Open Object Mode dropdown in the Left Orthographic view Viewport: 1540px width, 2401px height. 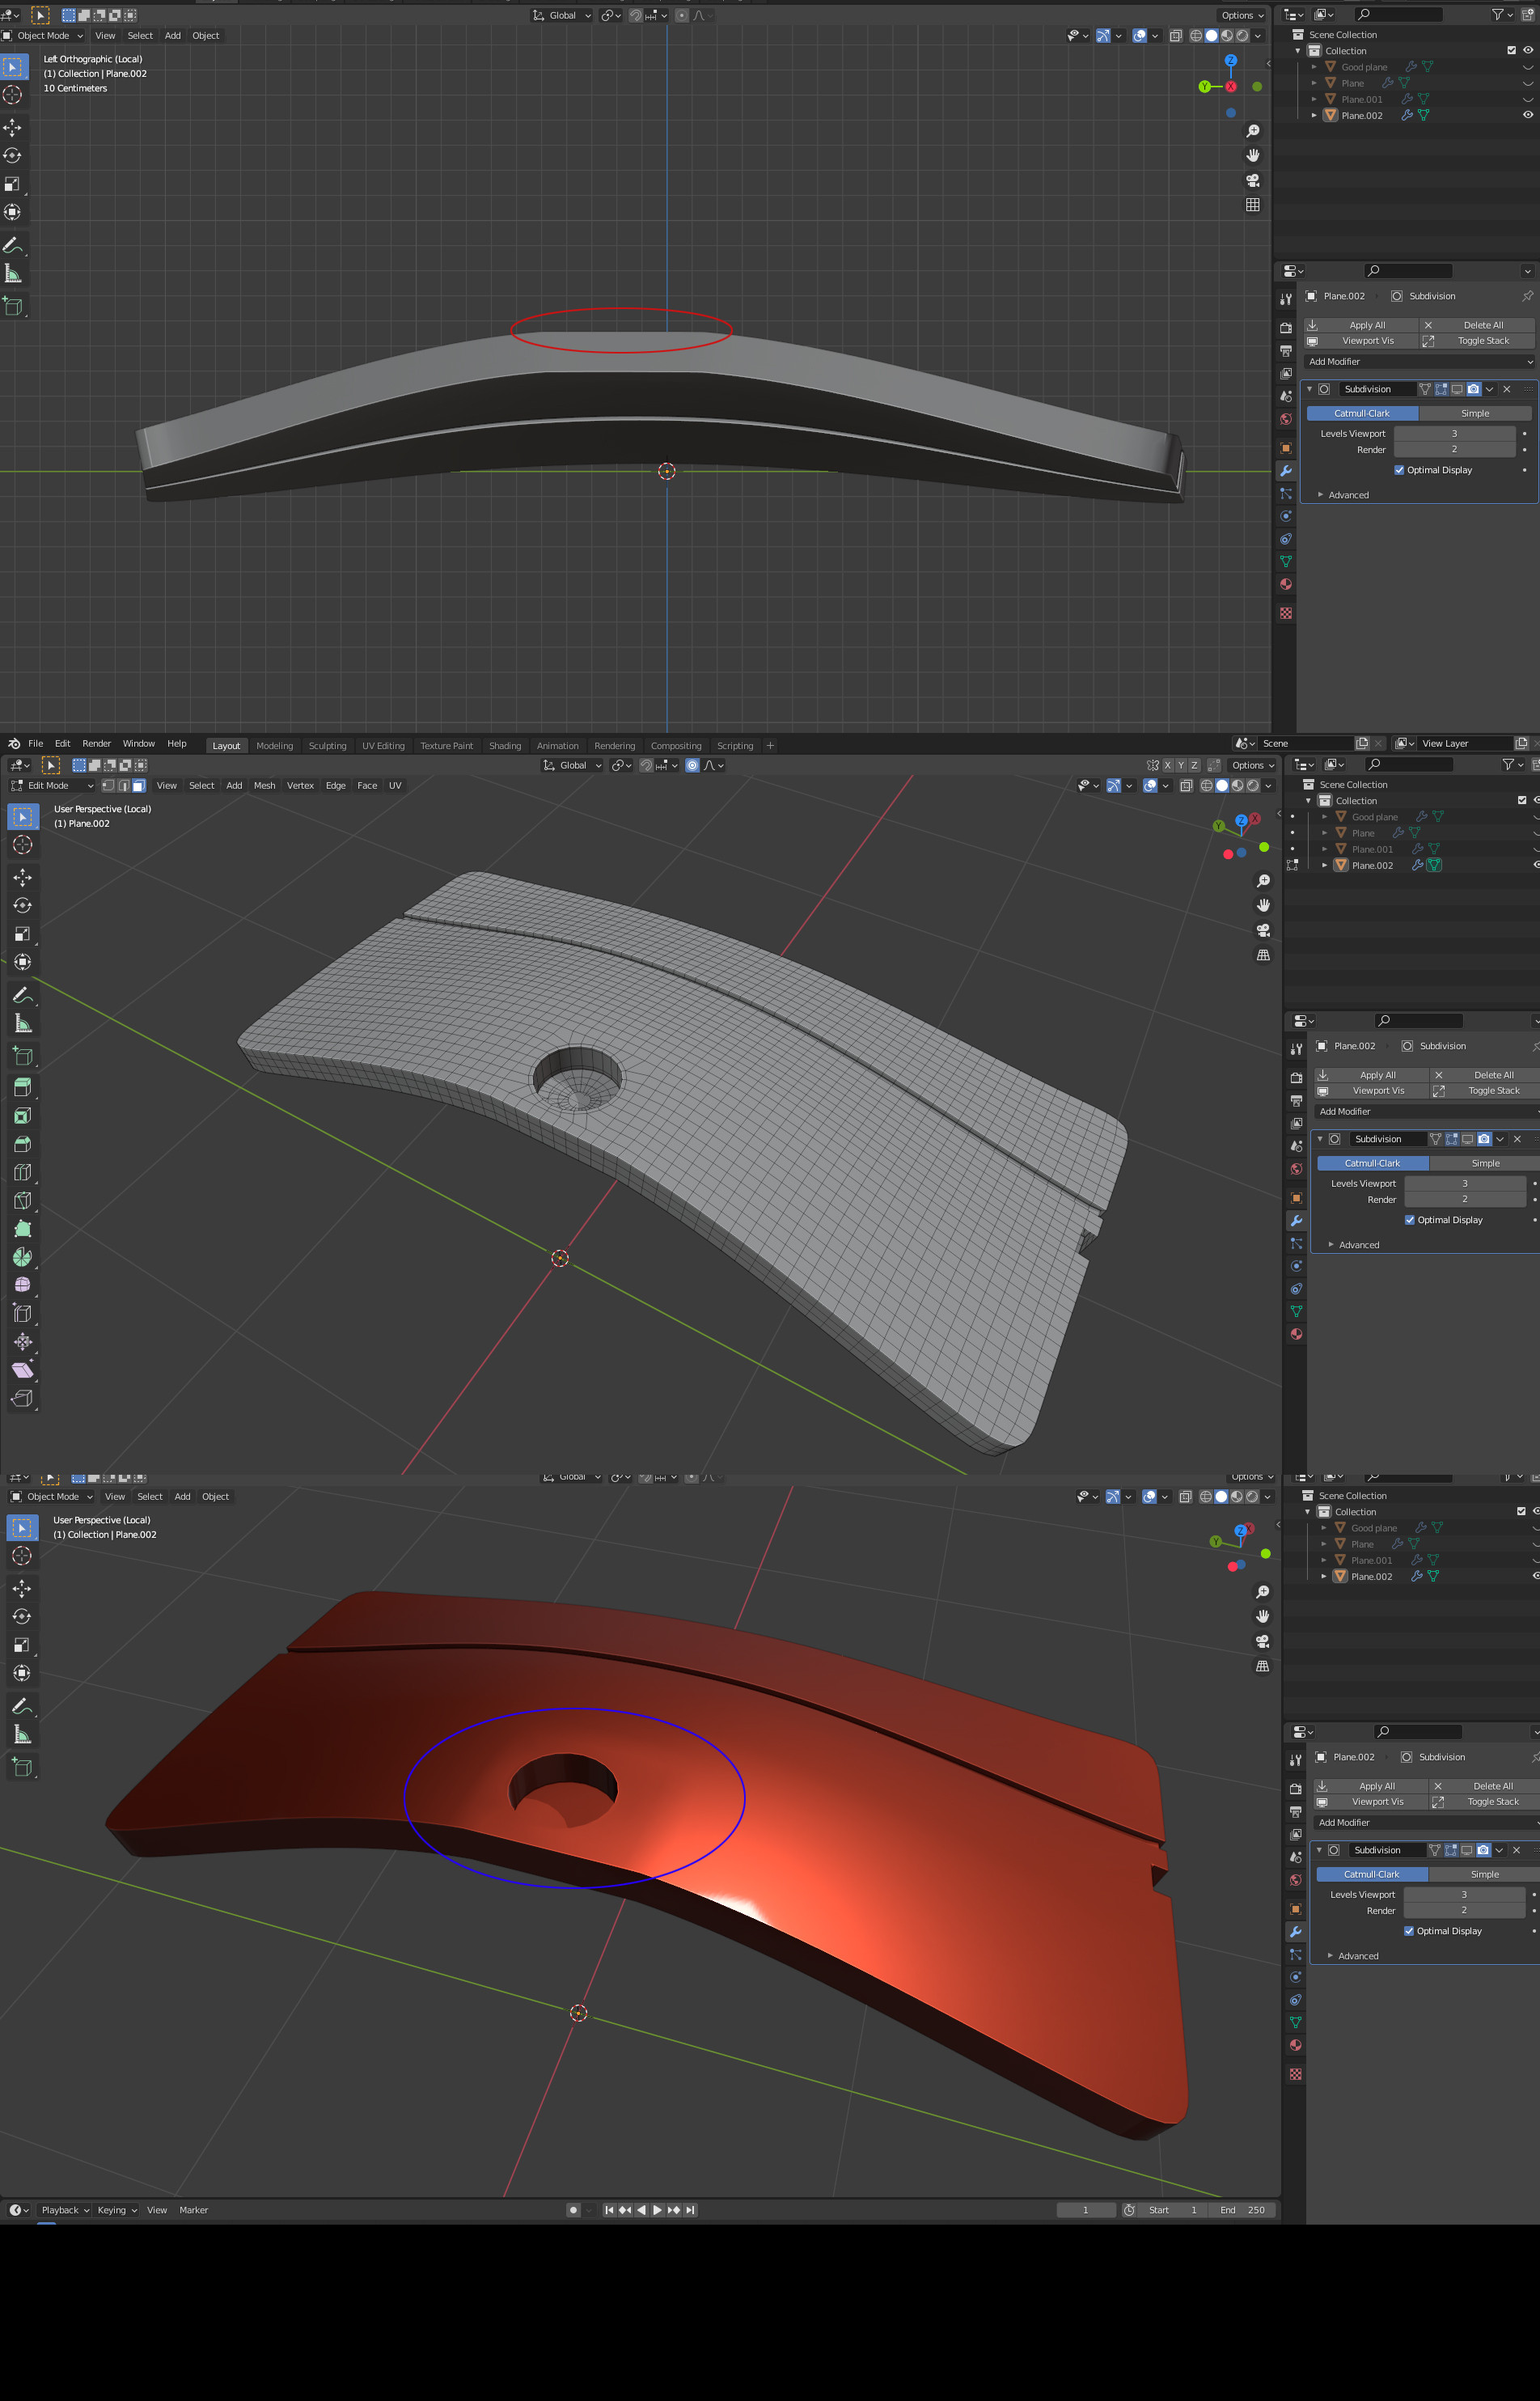click(43, 35)
